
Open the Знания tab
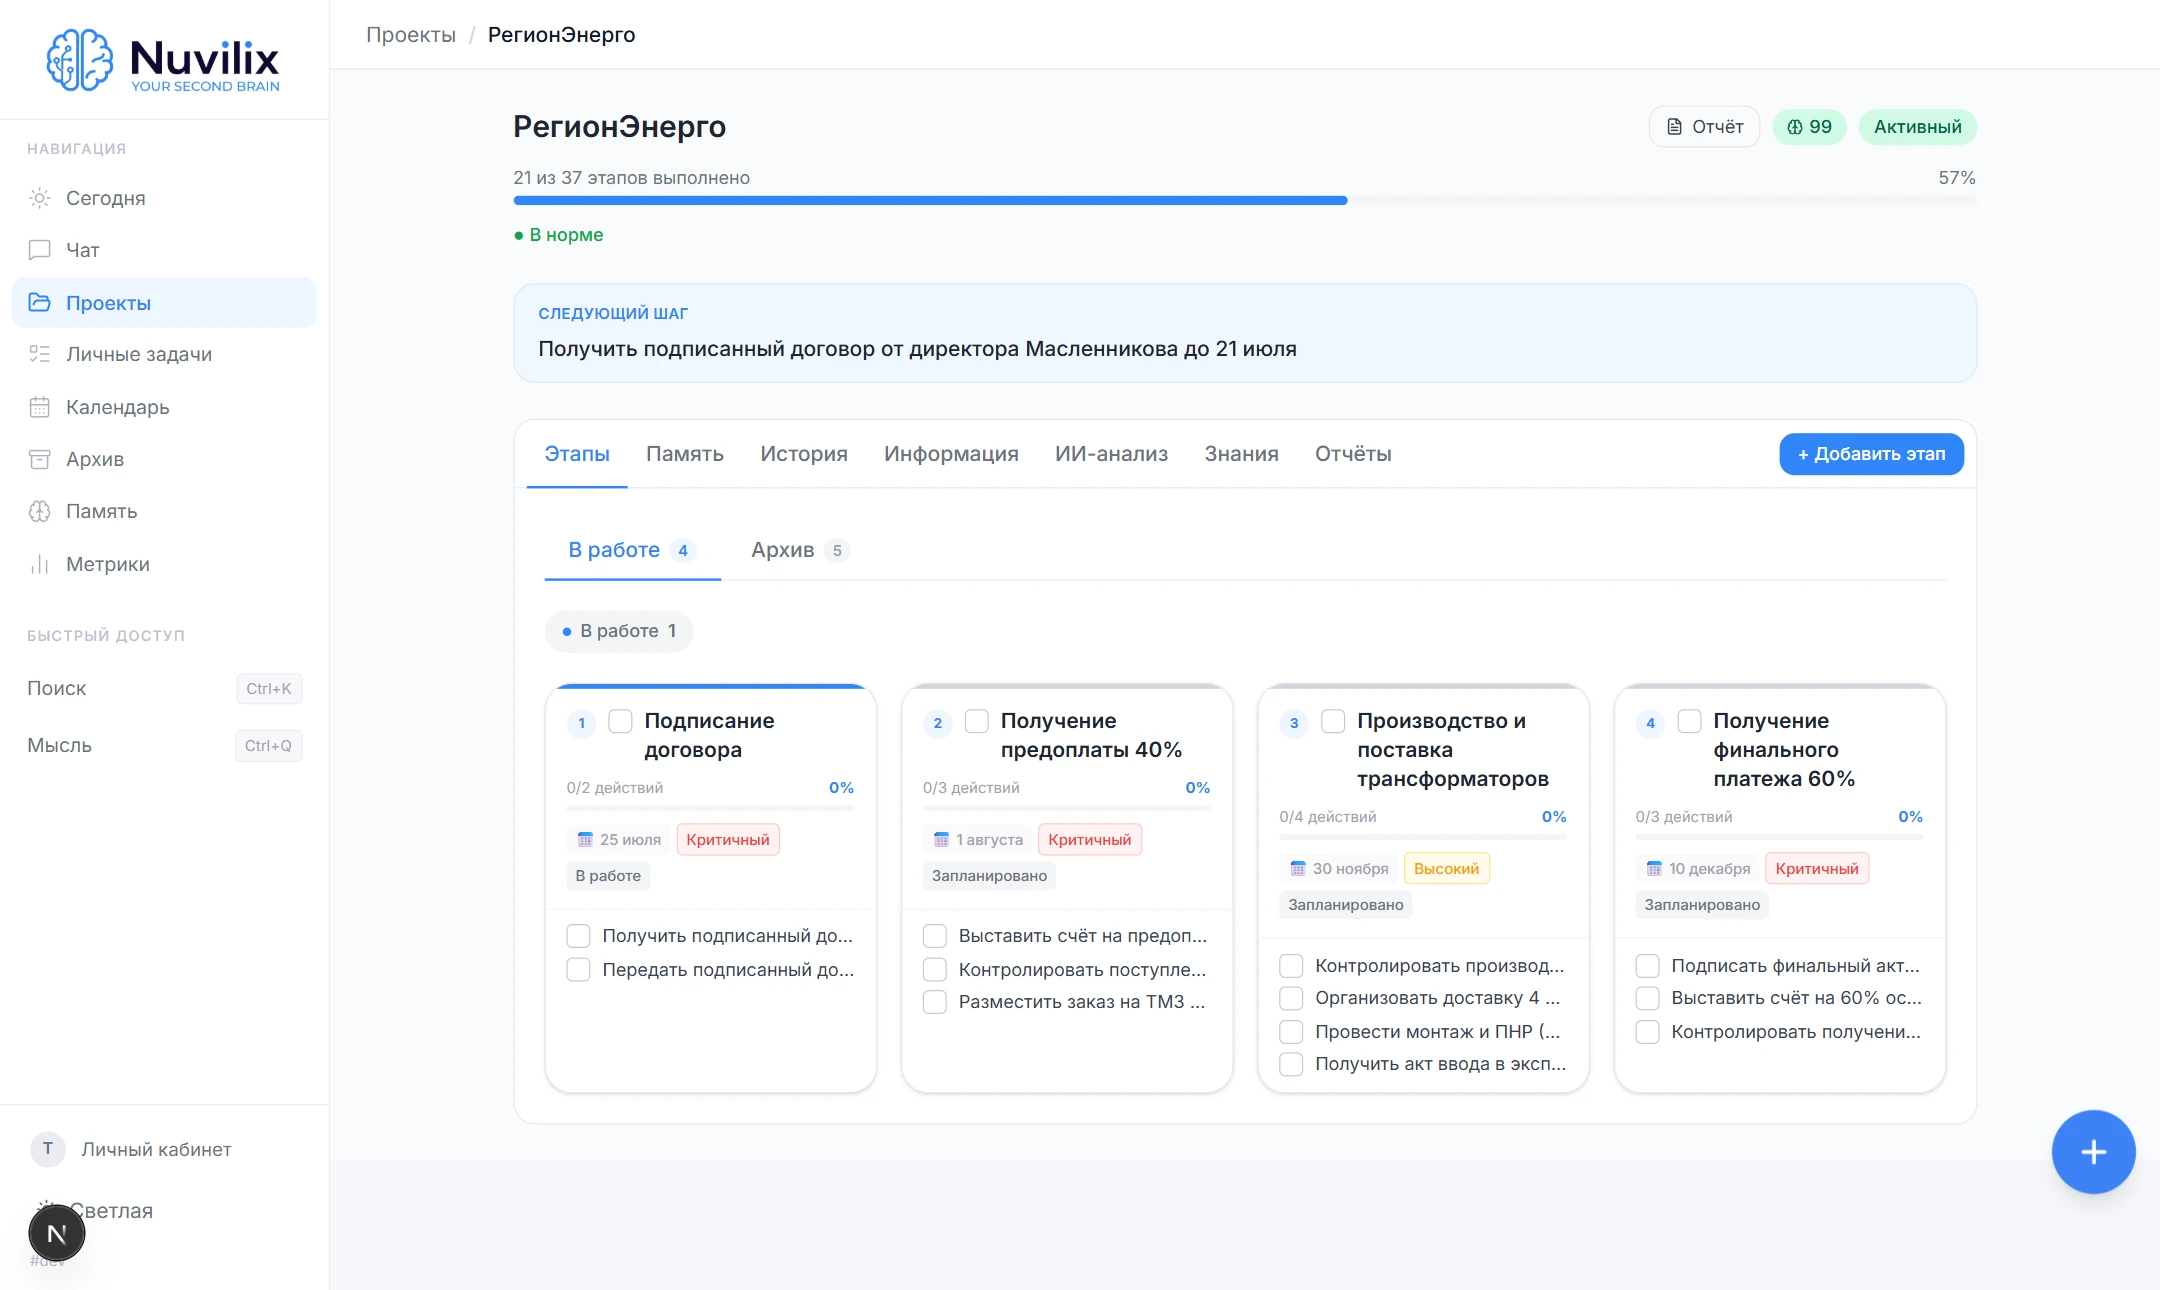pyautogui.click(x=1241, y=454)
